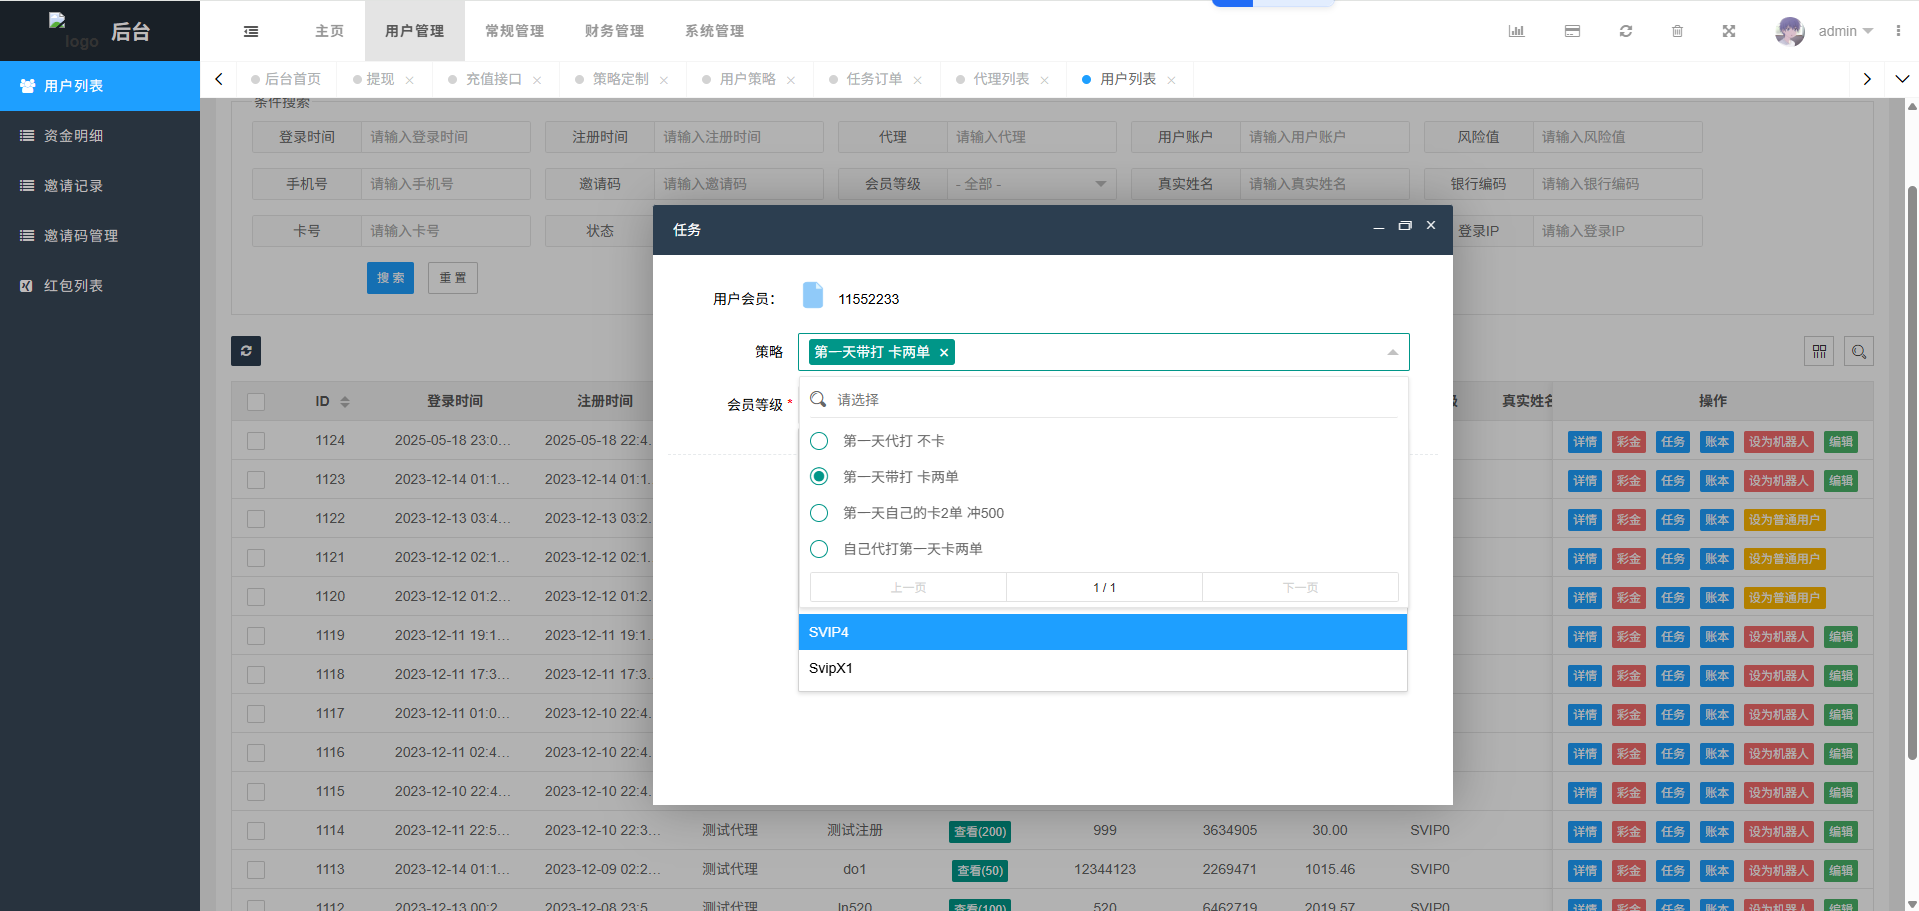The width and height of the screenshot is (1919, 911).
Task: Click the refresh icon in top header
Action: (1626, 31)
